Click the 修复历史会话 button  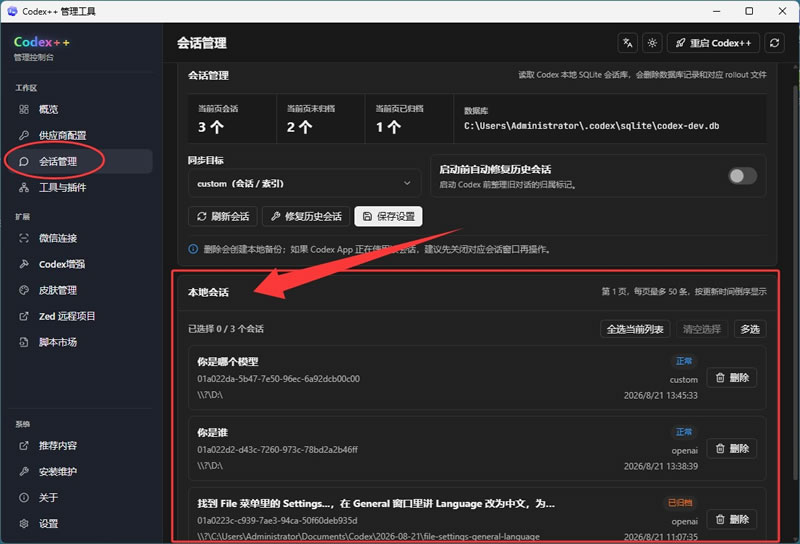tap(306, 216)
